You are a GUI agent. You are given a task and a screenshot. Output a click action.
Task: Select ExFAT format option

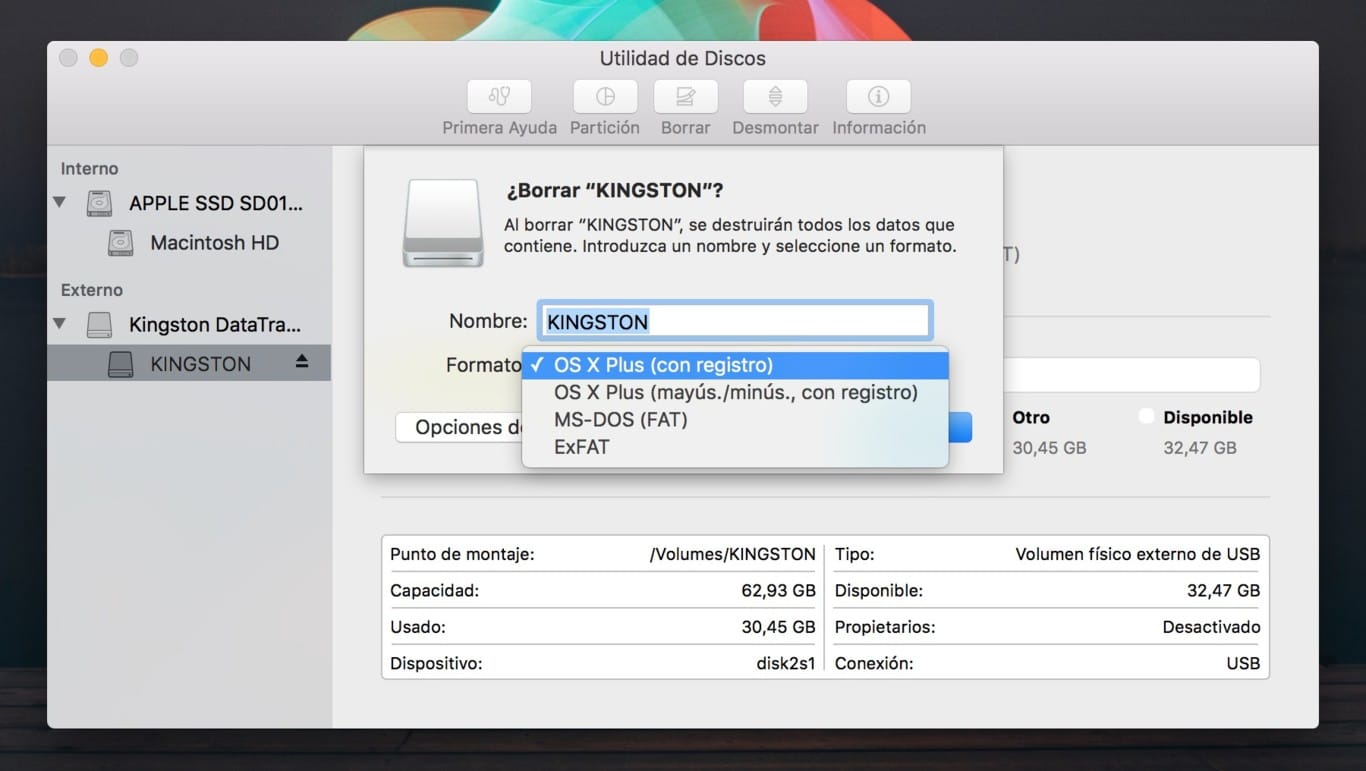735,446
